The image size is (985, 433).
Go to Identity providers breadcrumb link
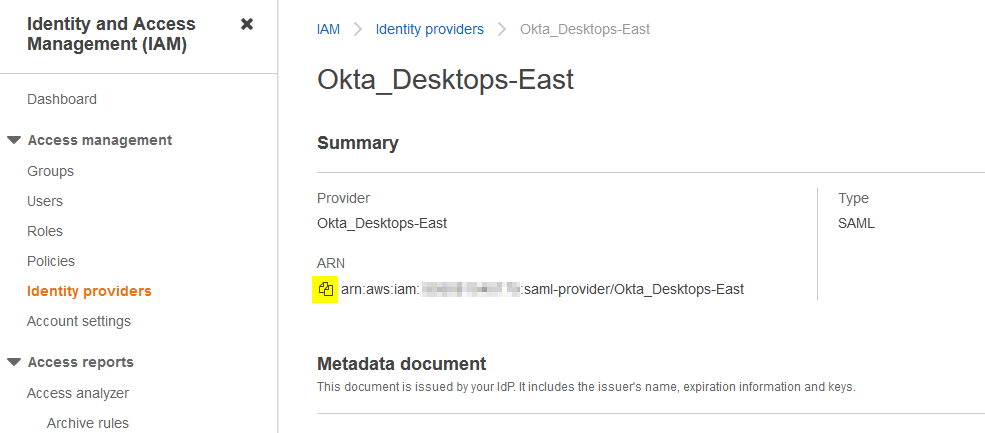point(430,29)
